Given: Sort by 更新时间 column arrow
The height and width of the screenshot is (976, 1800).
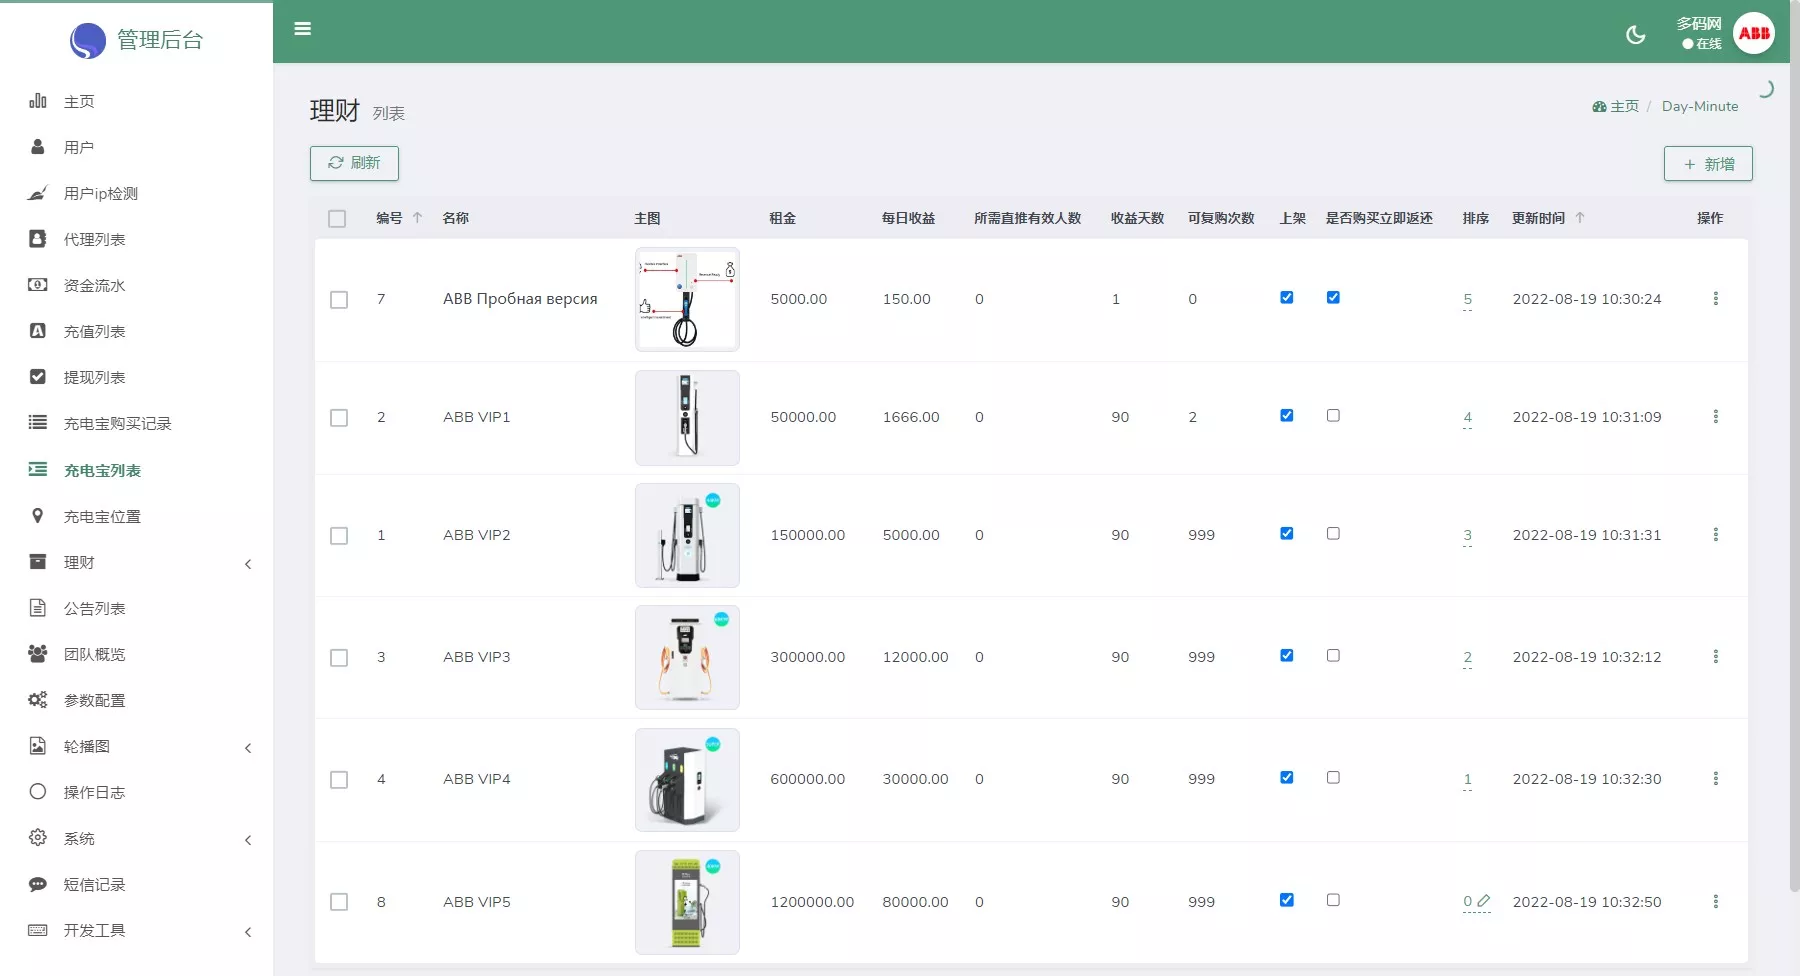Looking at the screenshot, I should point(1580,218).
